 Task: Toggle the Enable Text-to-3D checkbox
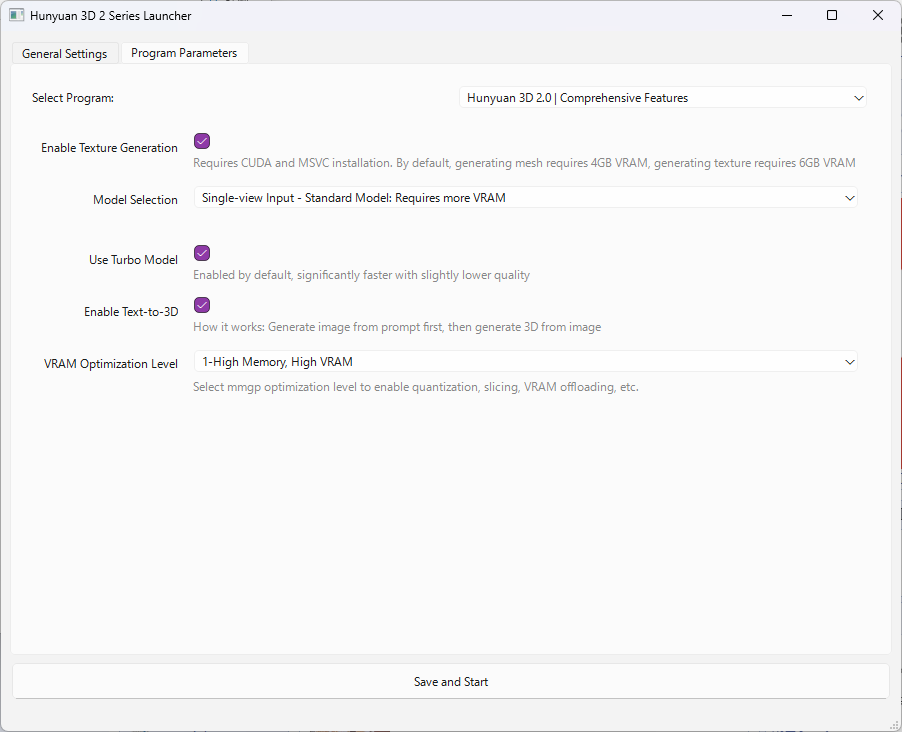pos(202,306)
